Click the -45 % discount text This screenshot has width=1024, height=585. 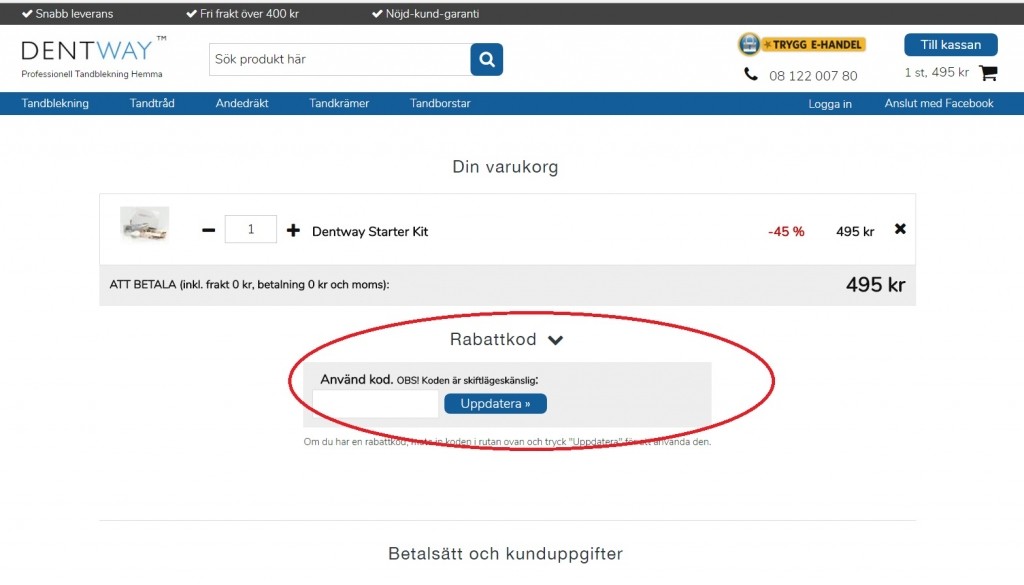pos(786,232)
